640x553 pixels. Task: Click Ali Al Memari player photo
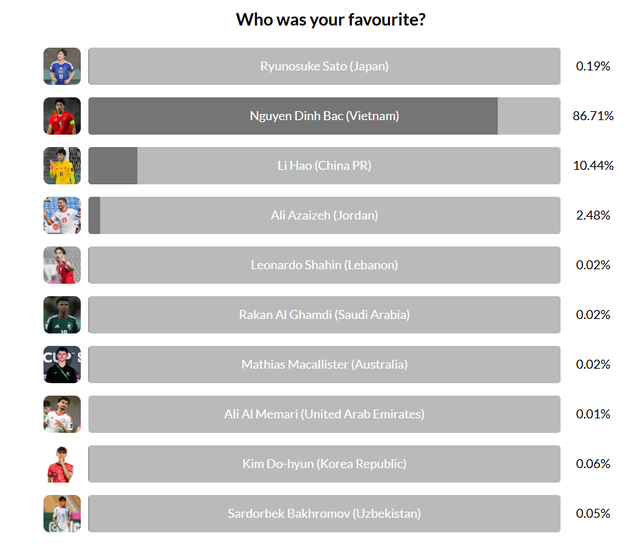point(62,414)
